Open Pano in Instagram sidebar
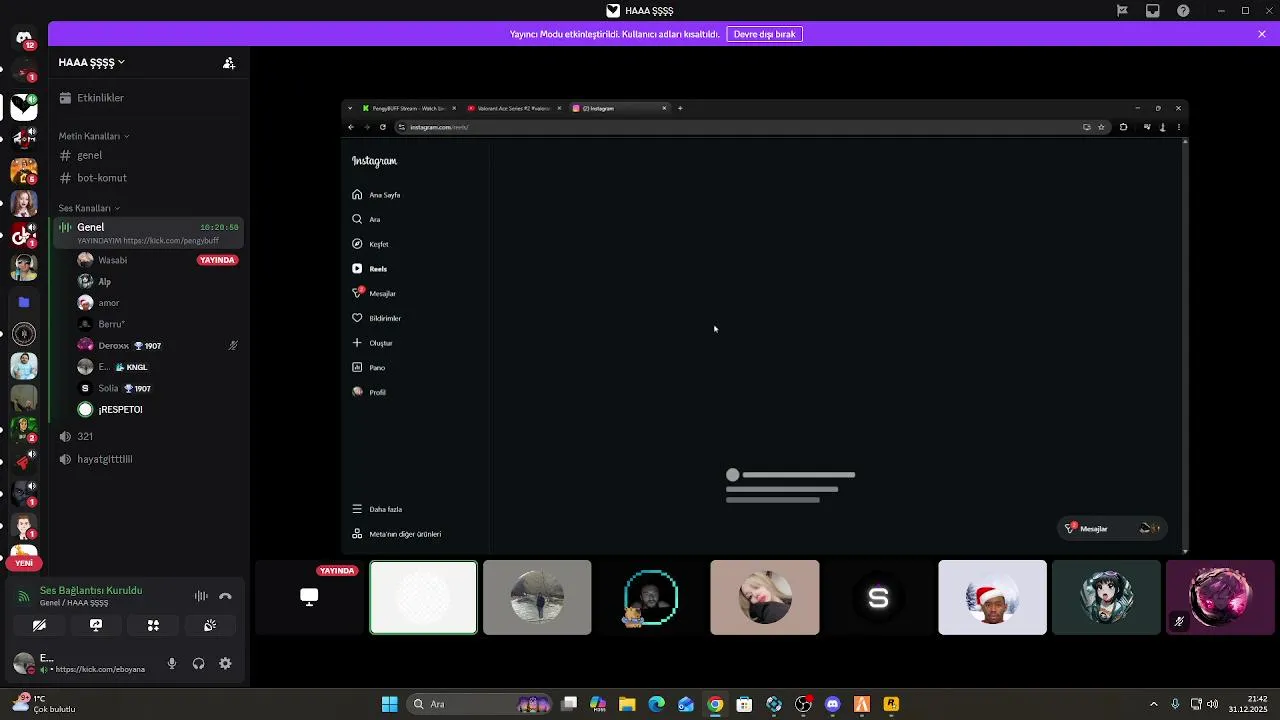The width and height of the screenshot is (1280, 720). (368, 367)
